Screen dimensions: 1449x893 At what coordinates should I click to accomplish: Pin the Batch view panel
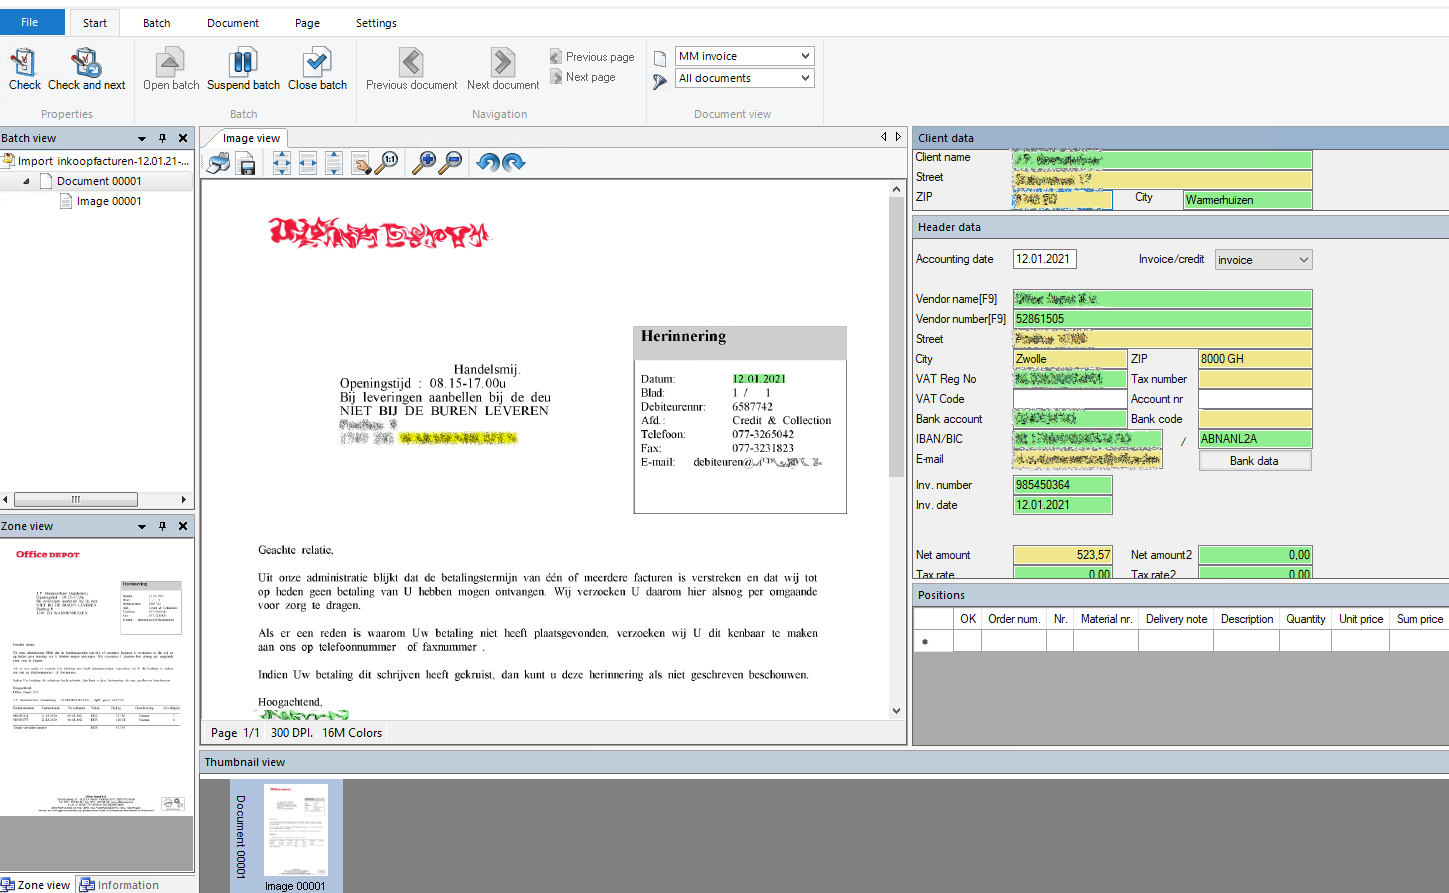tap(162, 138)
